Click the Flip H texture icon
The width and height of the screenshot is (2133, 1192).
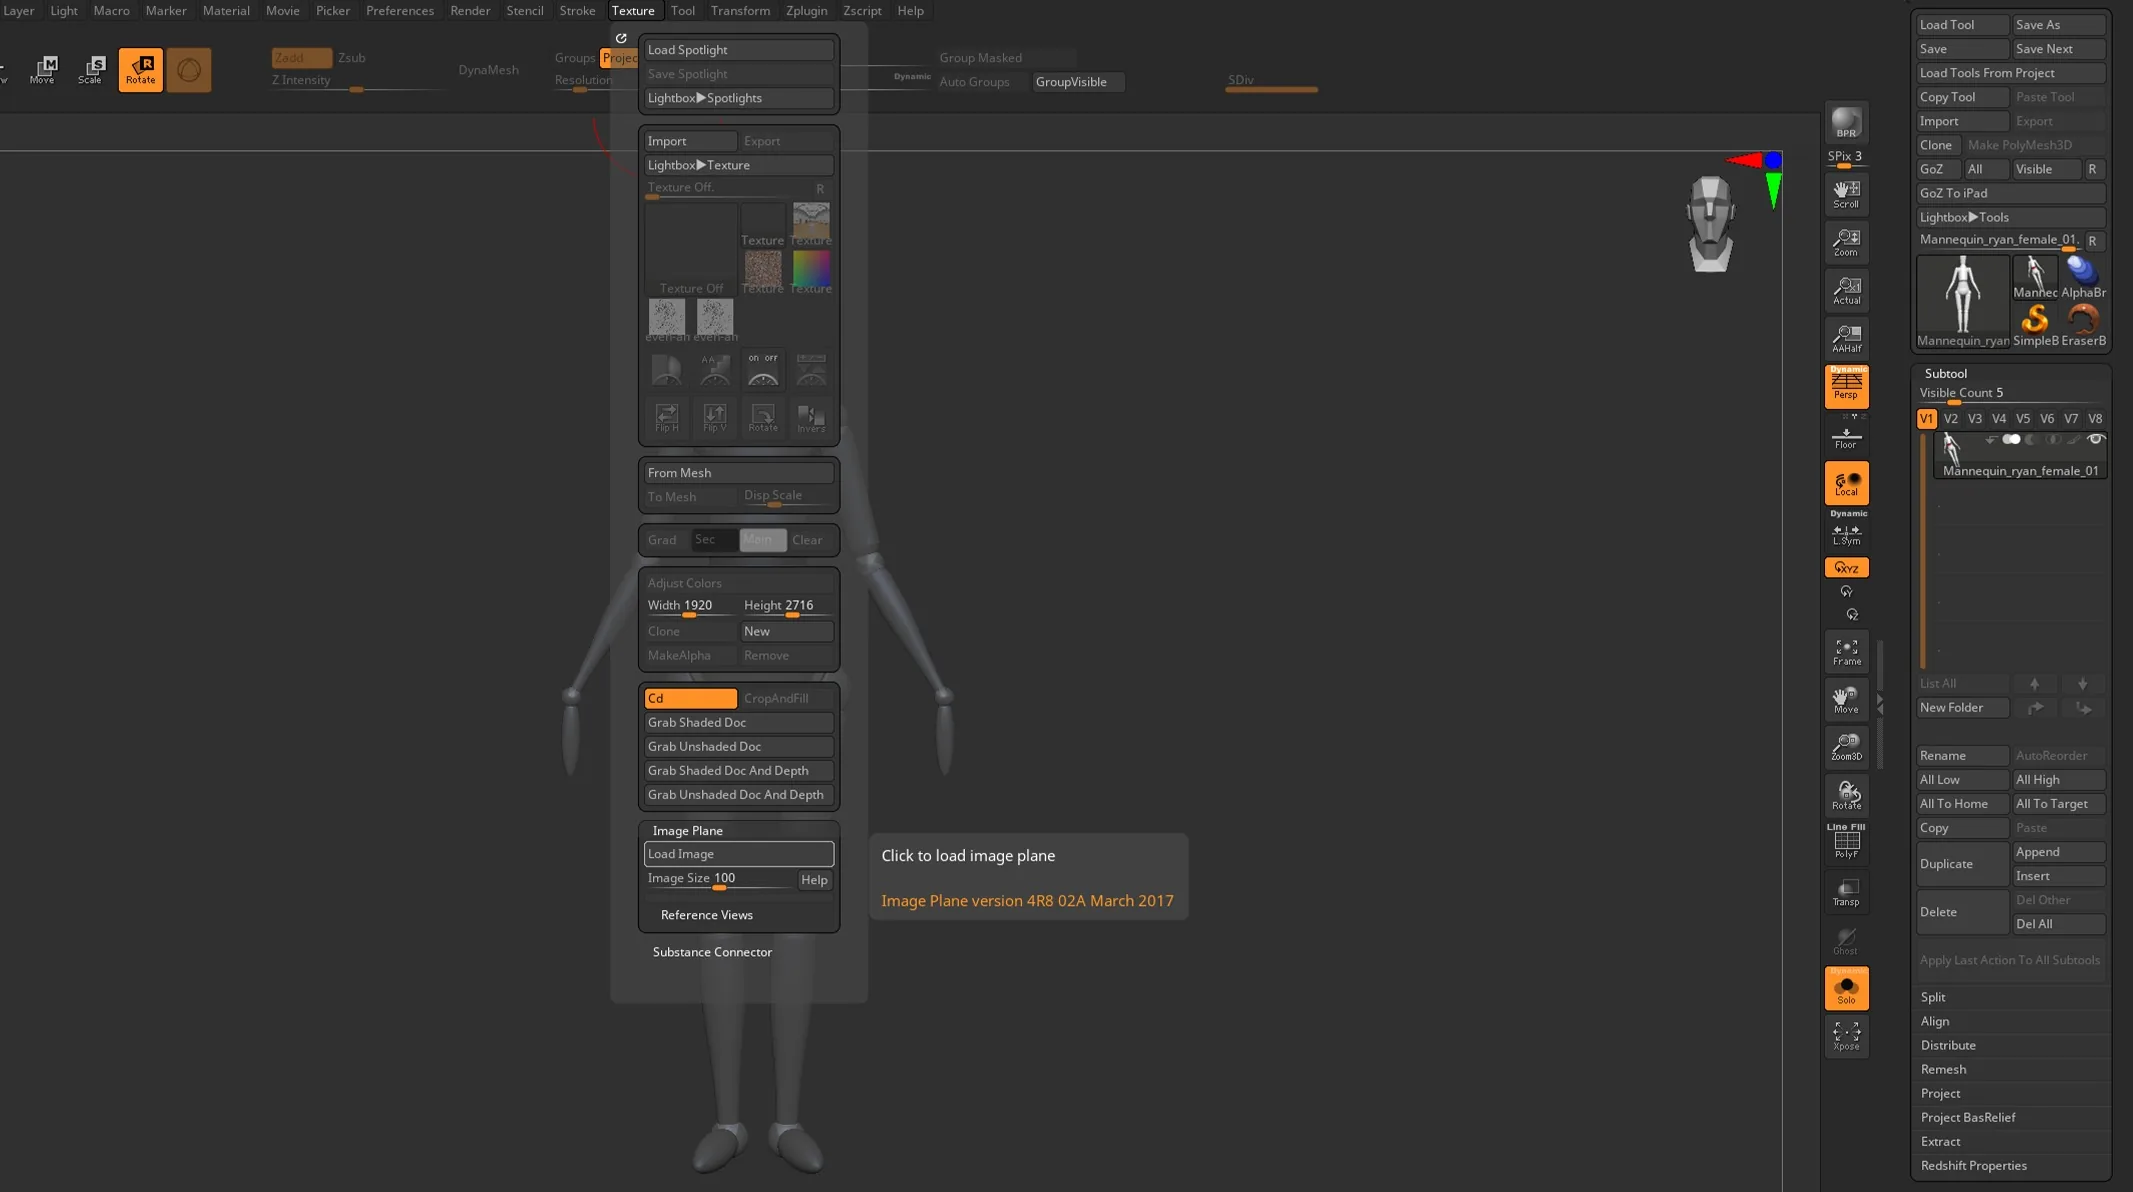coord(667,417)
